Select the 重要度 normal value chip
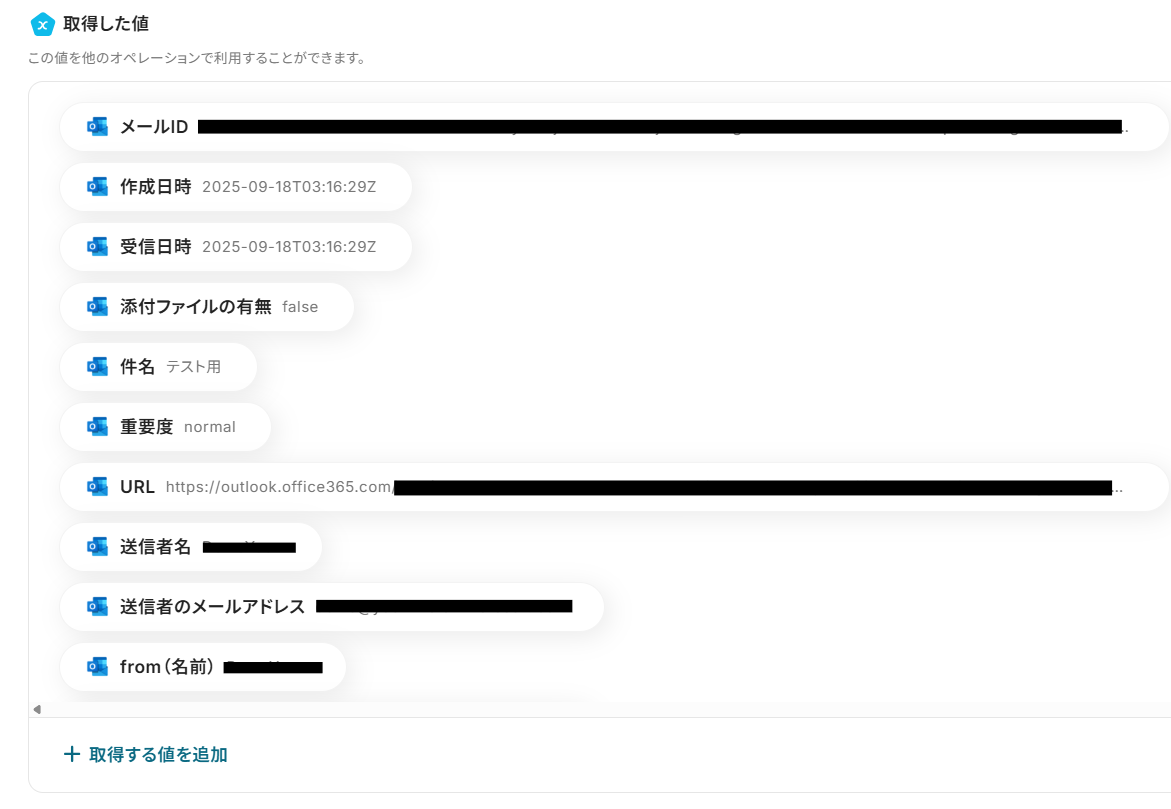The image size is (1171, 809). [x=165, y=427]
